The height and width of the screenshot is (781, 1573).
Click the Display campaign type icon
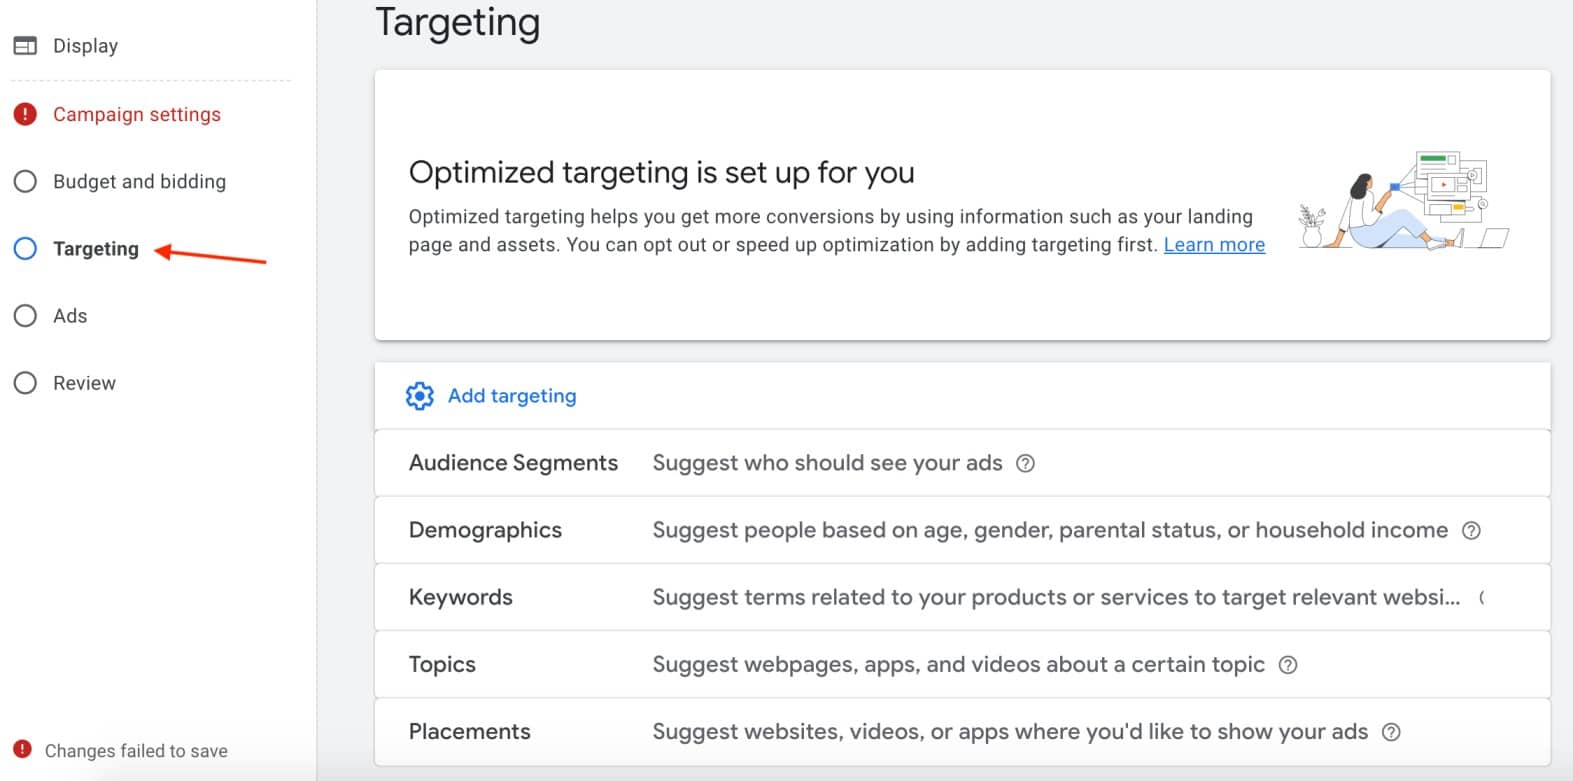click(25, 46)
